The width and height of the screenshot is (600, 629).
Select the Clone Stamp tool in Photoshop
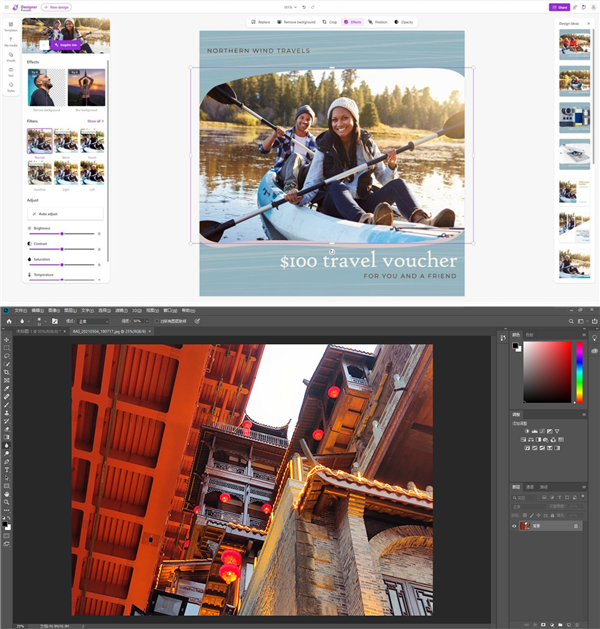tap(6, 413)
